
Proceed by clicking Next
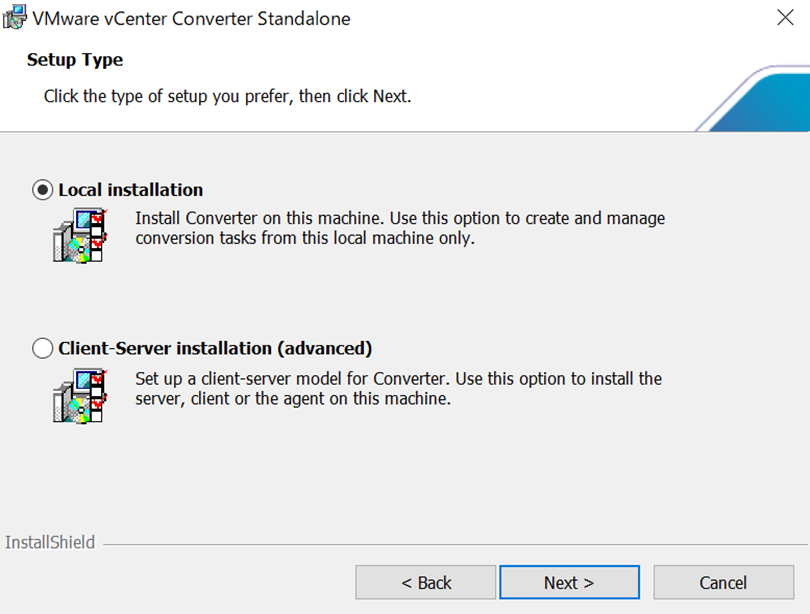pyautogui.click(x=569, y=582)
